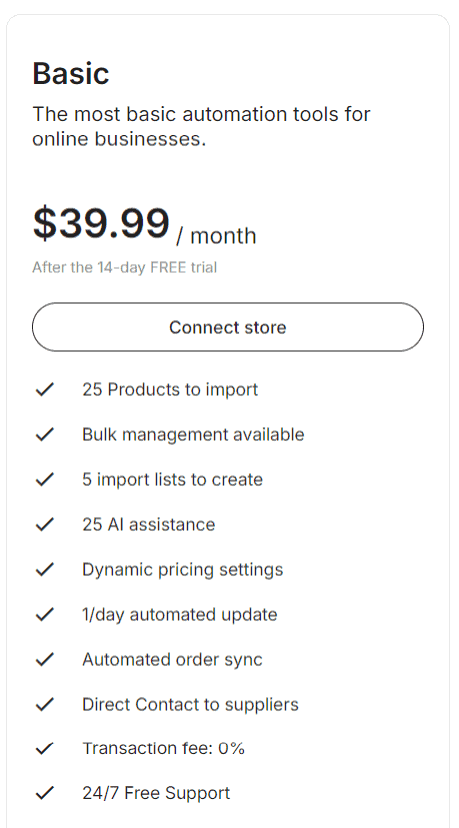459x828 pixels.
Task: Click the 24/7 Free Support feature text
Action: click(x=156, y=793)
